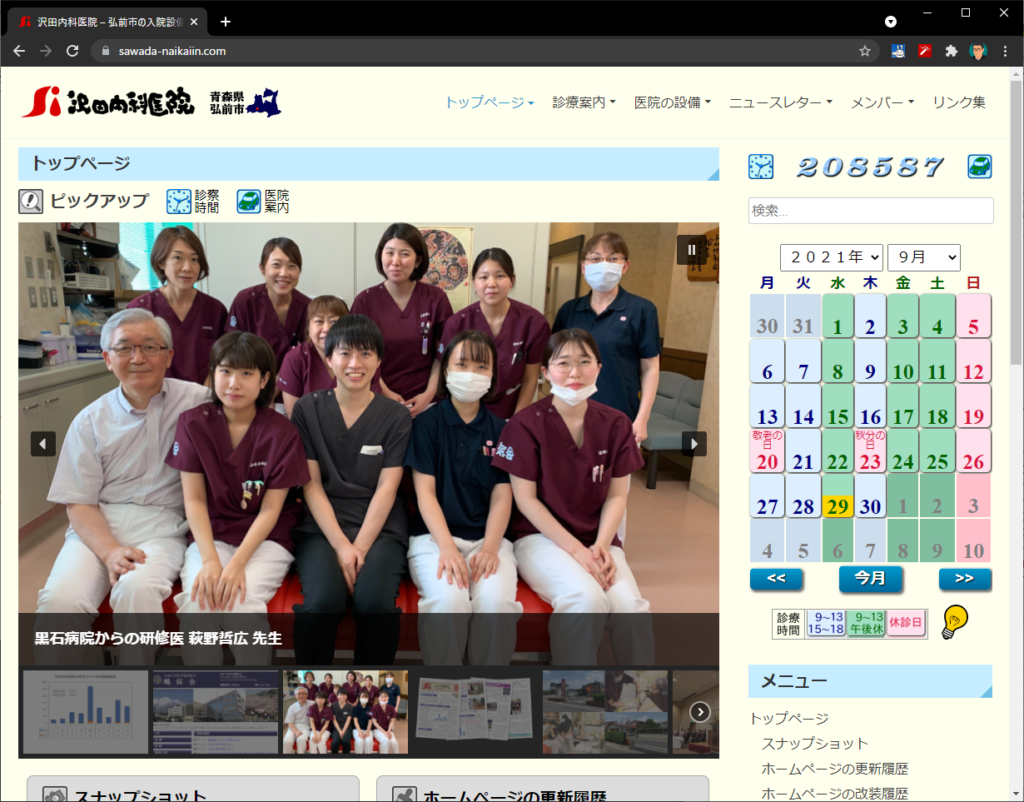Click the site info lock icon
1024x802 pixels.
[106, 51]
